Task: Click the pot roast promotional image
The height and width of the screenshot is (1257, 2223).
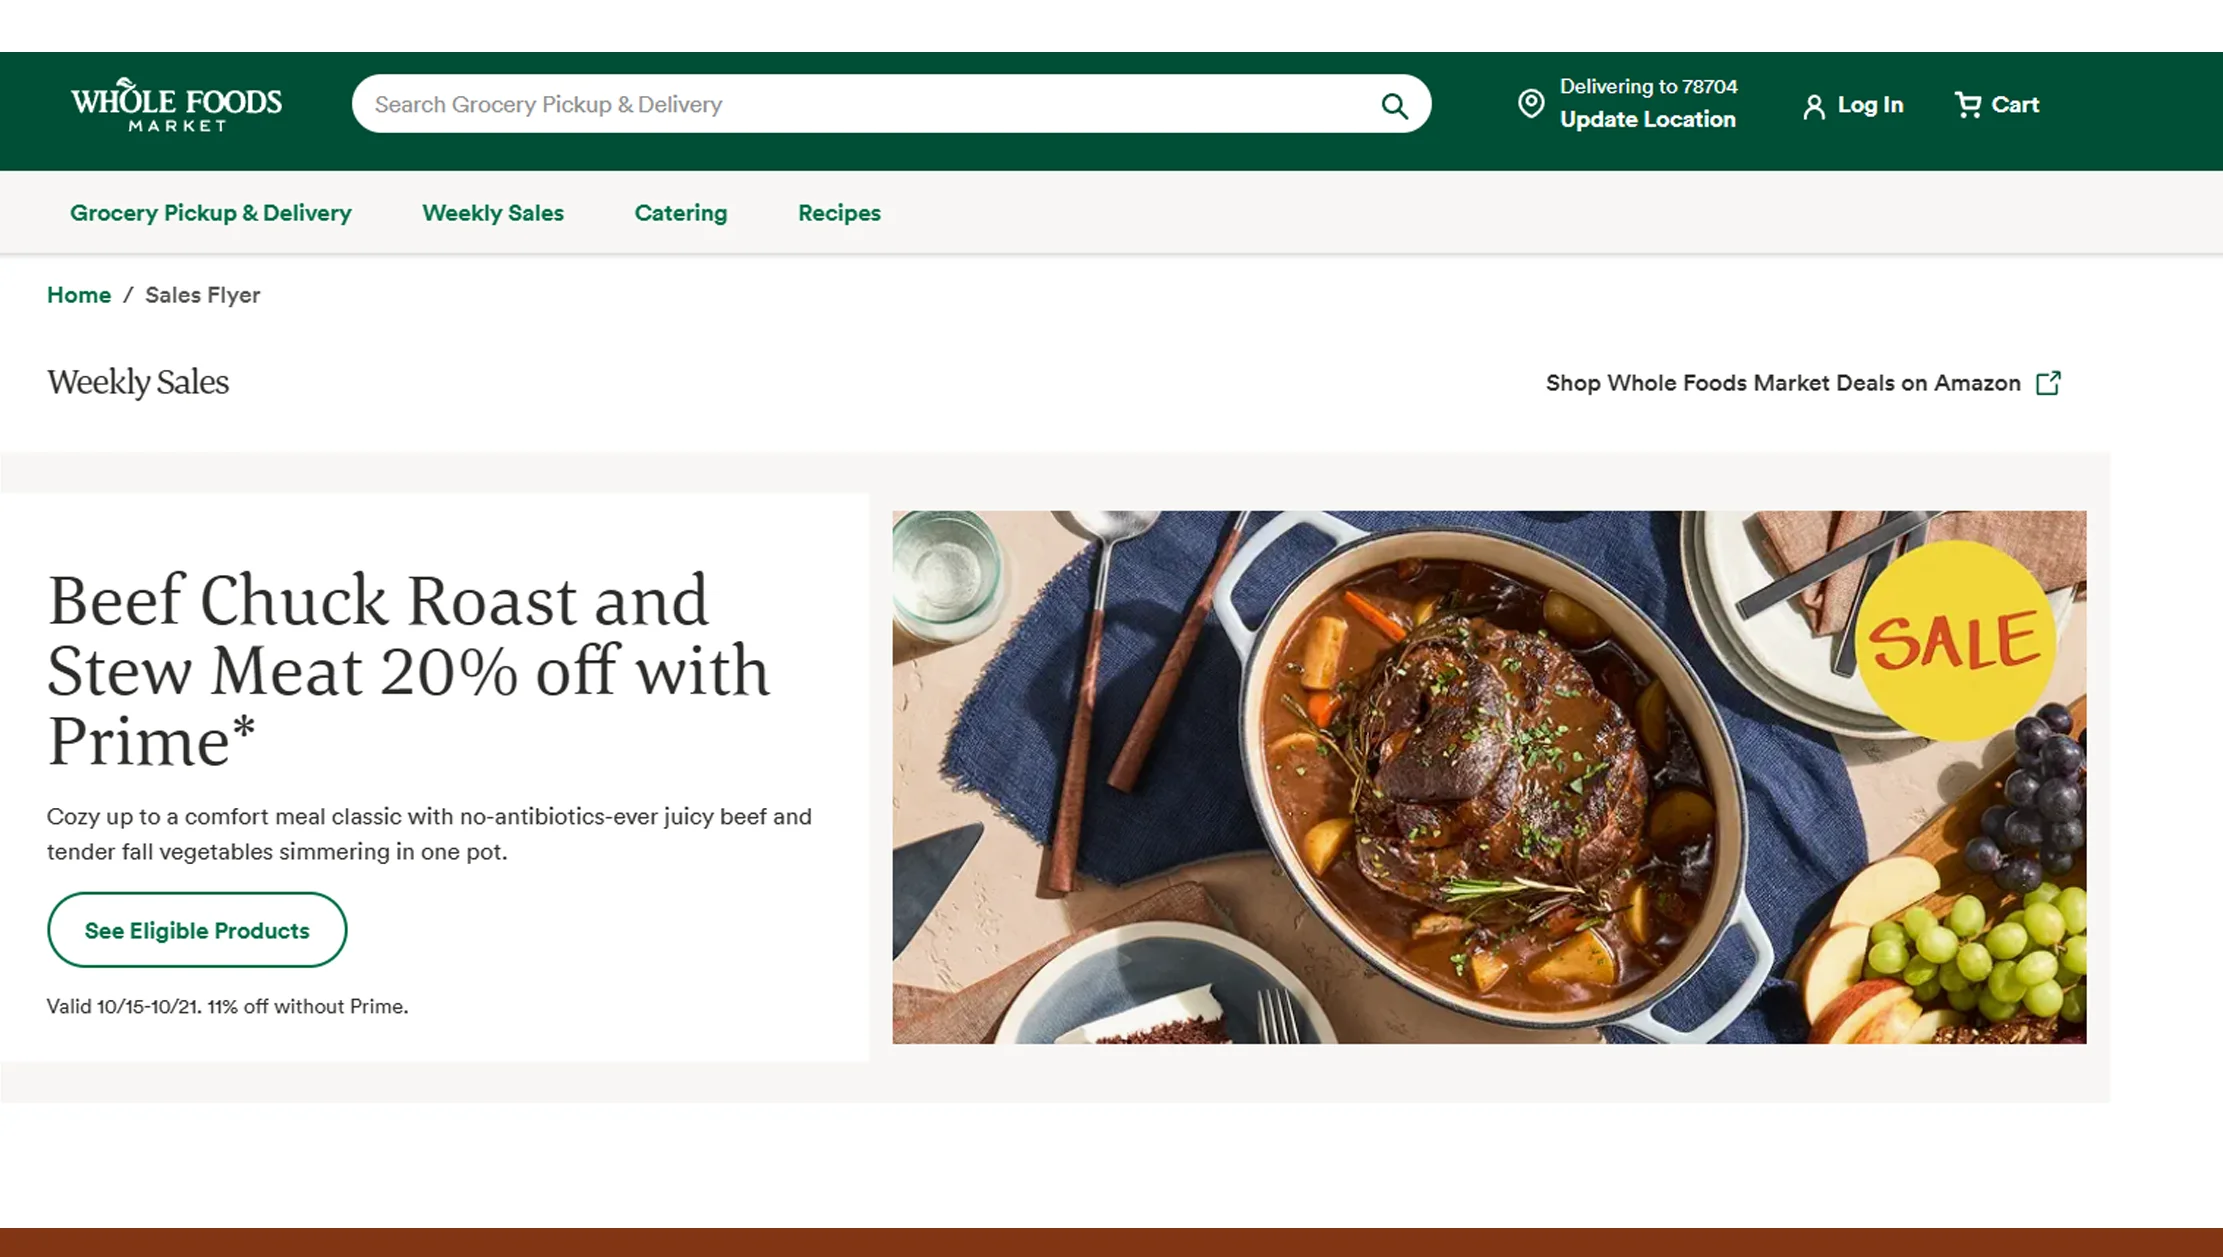Action: point(1480,780)
